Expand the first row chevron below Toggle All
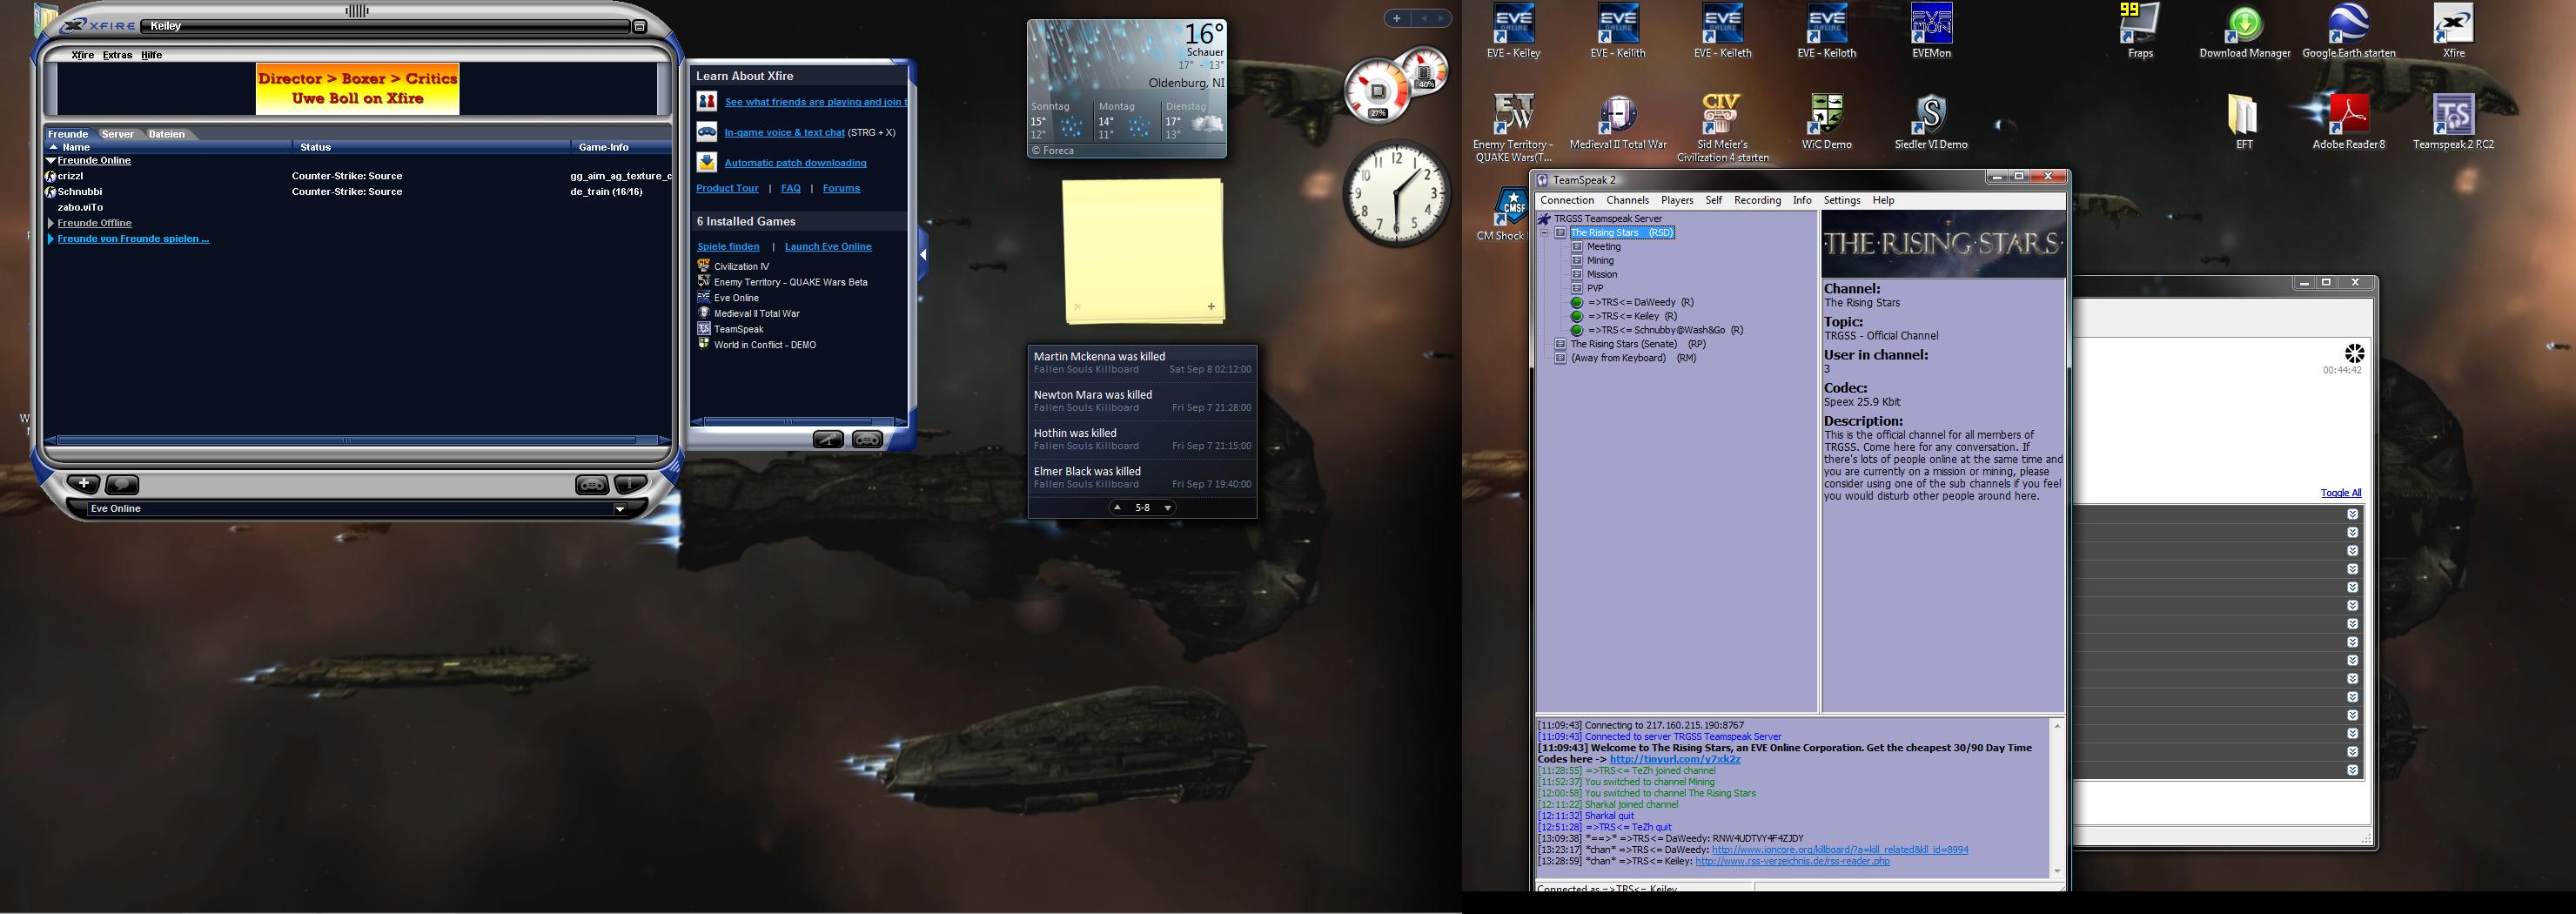The height and width of the screenshot is (914, 2576). pos(2353,514)
